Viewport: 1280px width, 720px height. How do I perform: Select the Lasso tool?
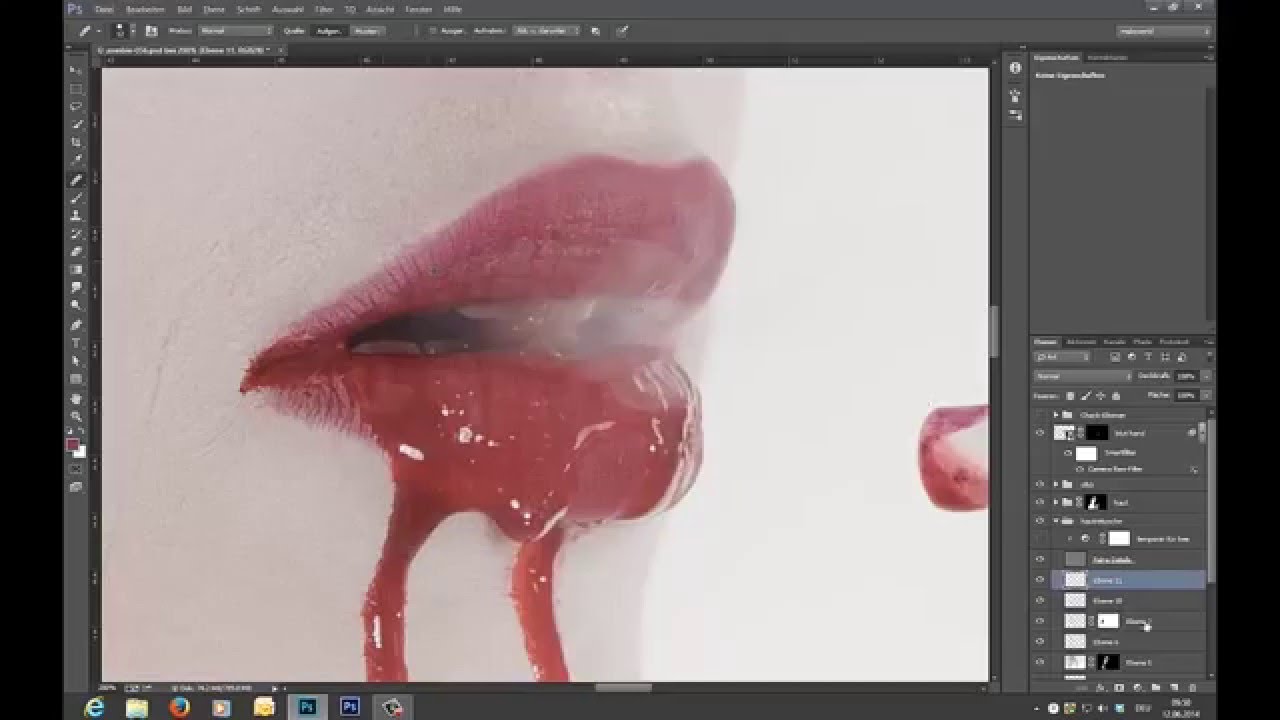coord(76,106)
